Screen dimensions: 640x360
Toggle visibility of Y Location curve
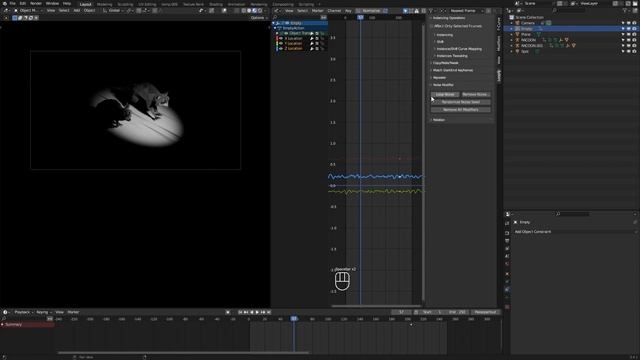281,43
